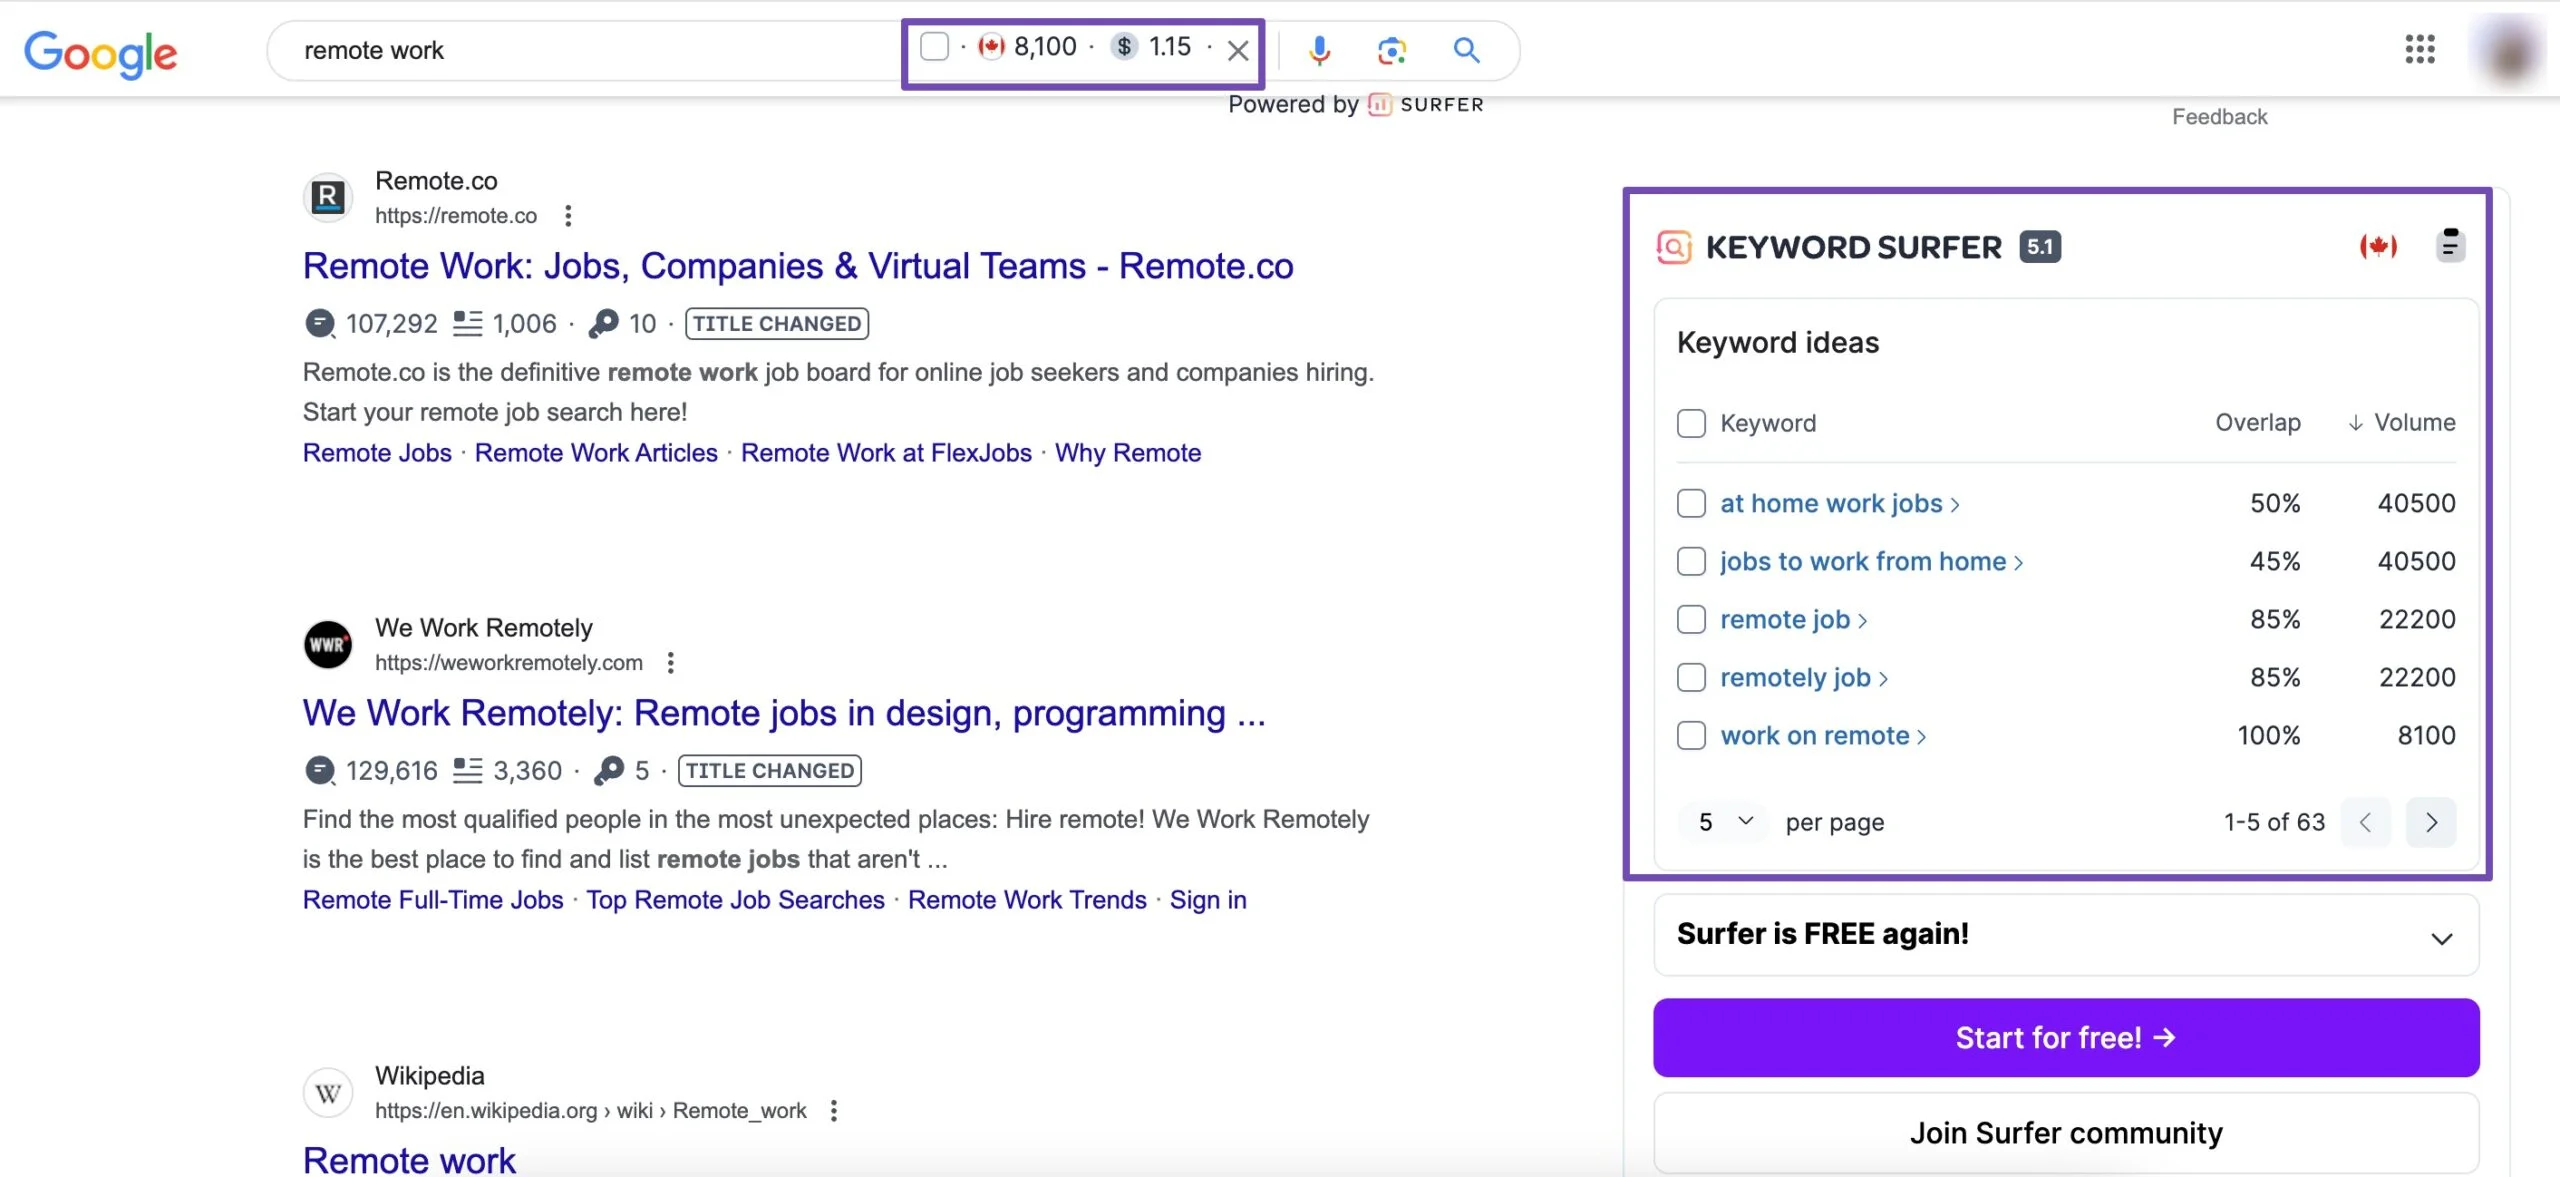The width and height of the screenshot is (2560, 1177).
Task: Click three-dot menu next to weworkremotely.com
Action: pos(671,663)
